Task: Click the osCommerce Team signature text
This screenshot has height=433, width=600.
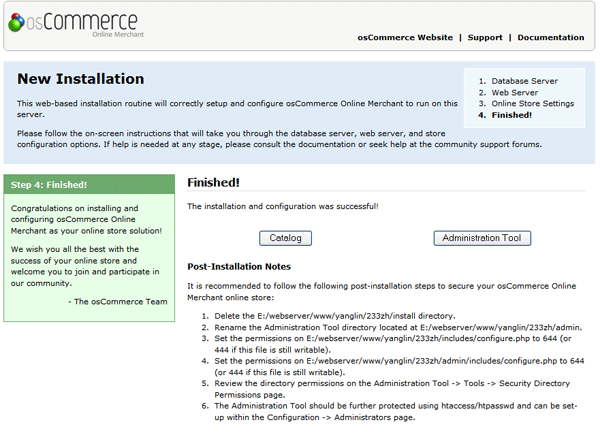Action: (118, 300)
